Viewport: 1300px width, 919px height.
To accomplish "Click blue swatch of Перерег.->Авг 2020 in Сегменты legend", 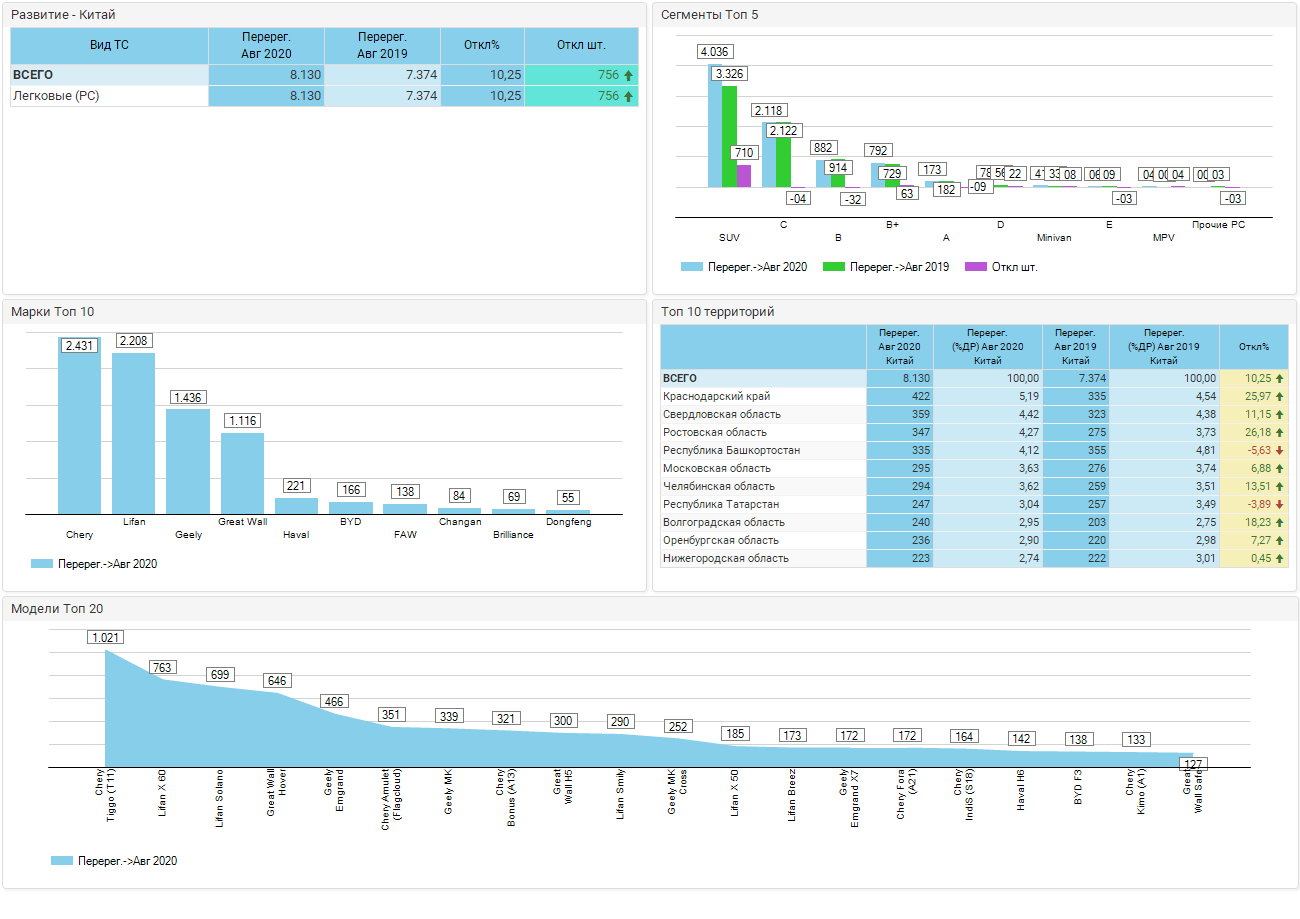I will click(692, 267).
